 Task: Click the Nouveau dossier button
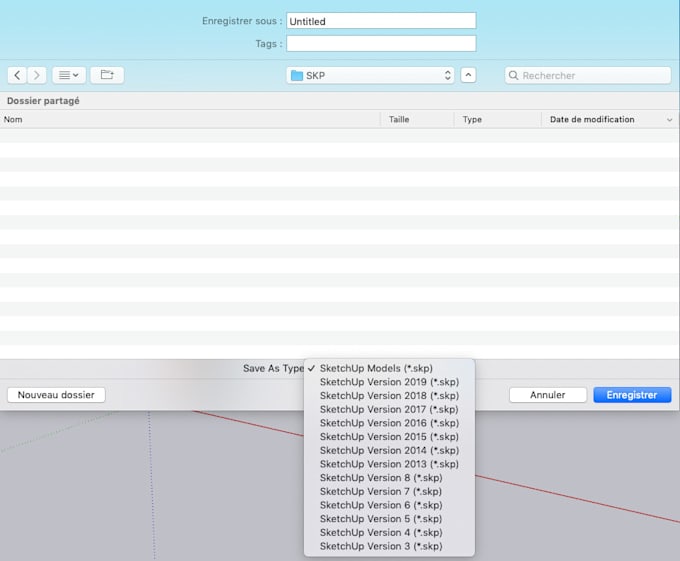(x=56, y=395)
